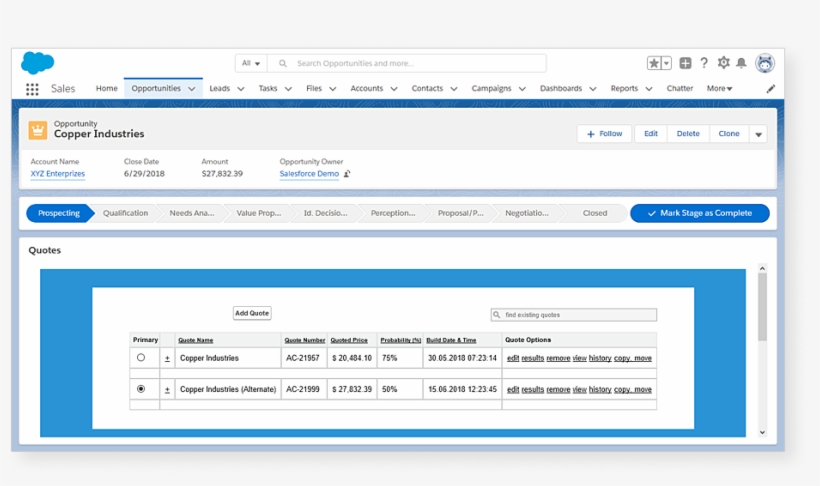Click edit link for quote AC-21957
820x486 pixels.
click(513, 358)
